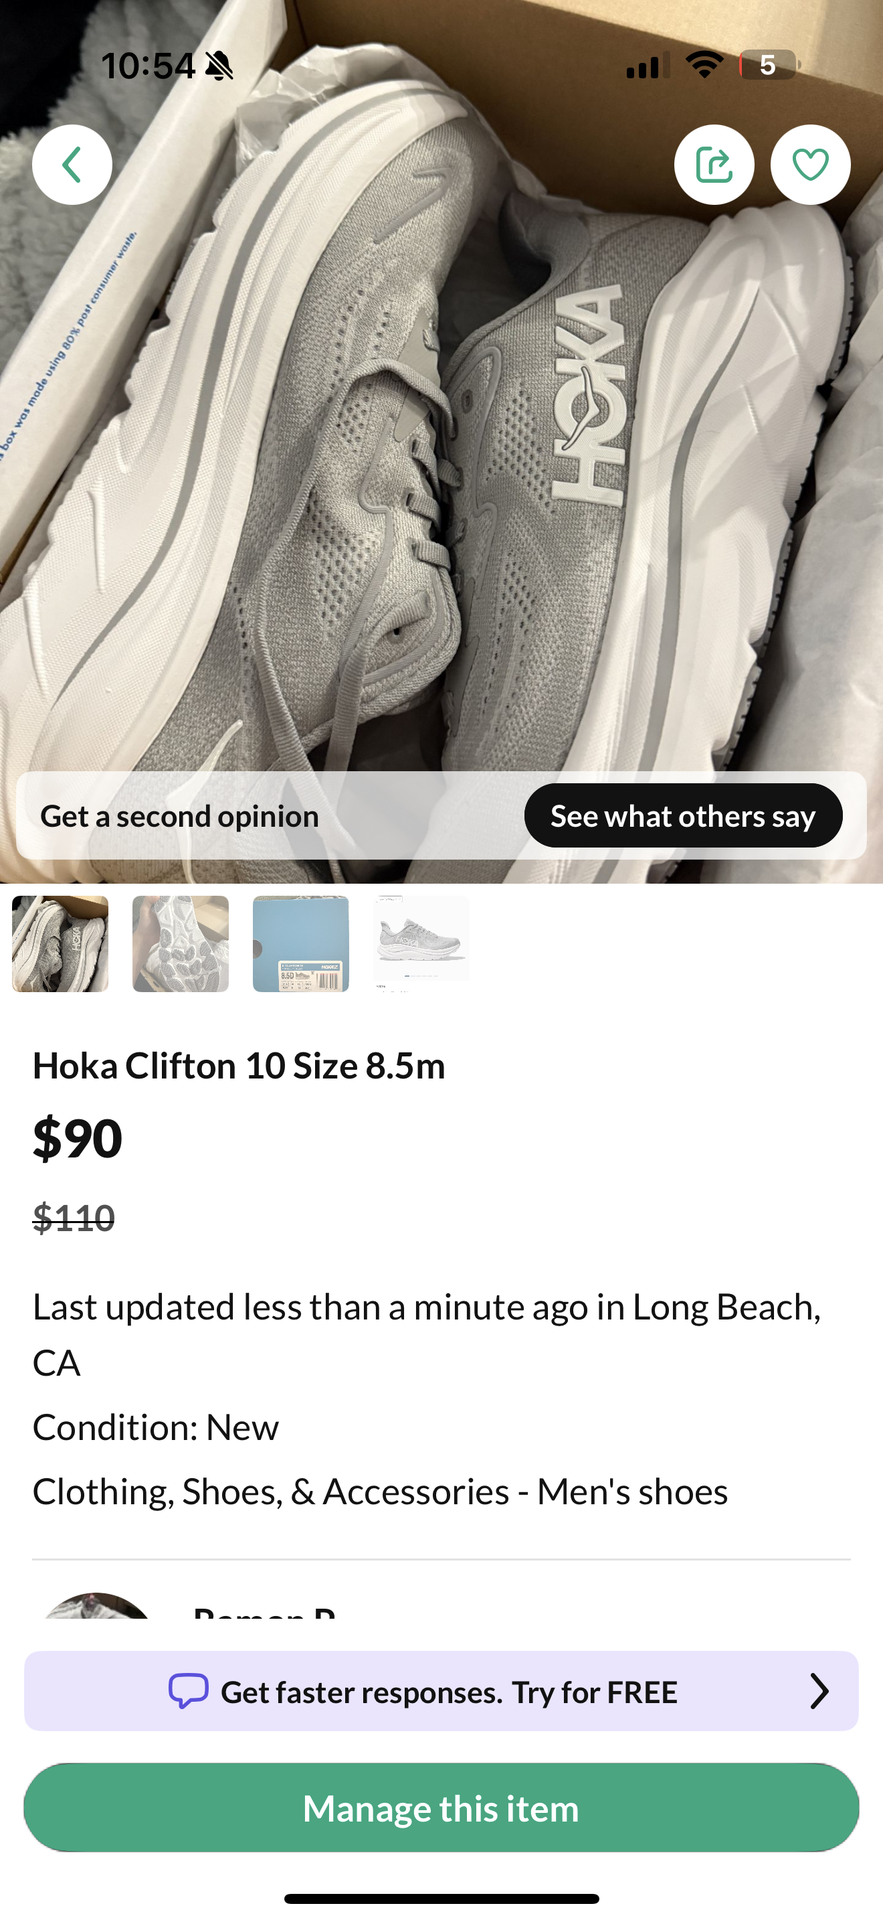Tap See what others say button

(x=683, y=816)
